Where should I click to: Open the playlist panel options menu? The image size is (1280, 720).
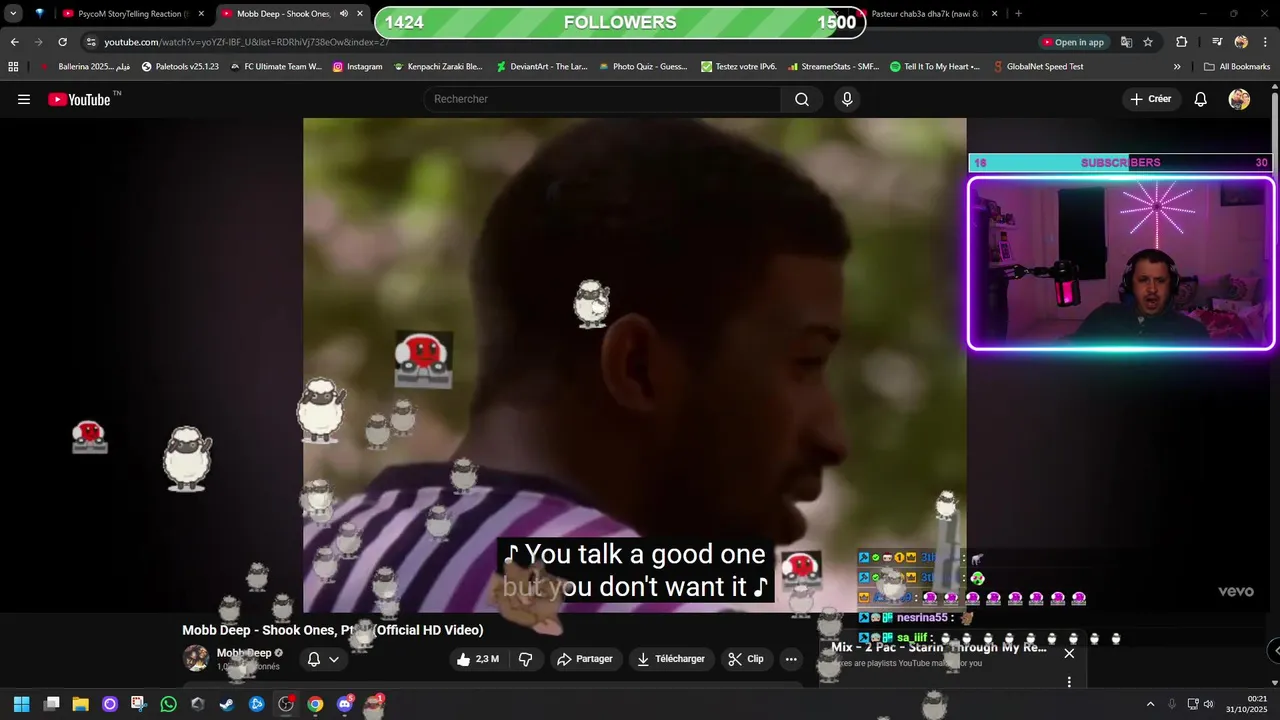coord(1069,682)
